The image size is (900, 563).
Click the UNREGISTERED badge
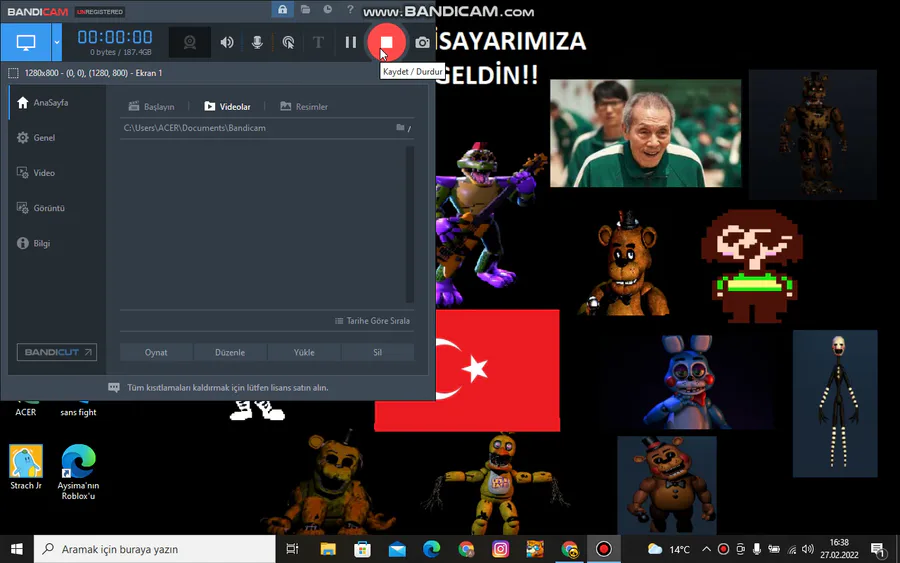tap(100, 11)
